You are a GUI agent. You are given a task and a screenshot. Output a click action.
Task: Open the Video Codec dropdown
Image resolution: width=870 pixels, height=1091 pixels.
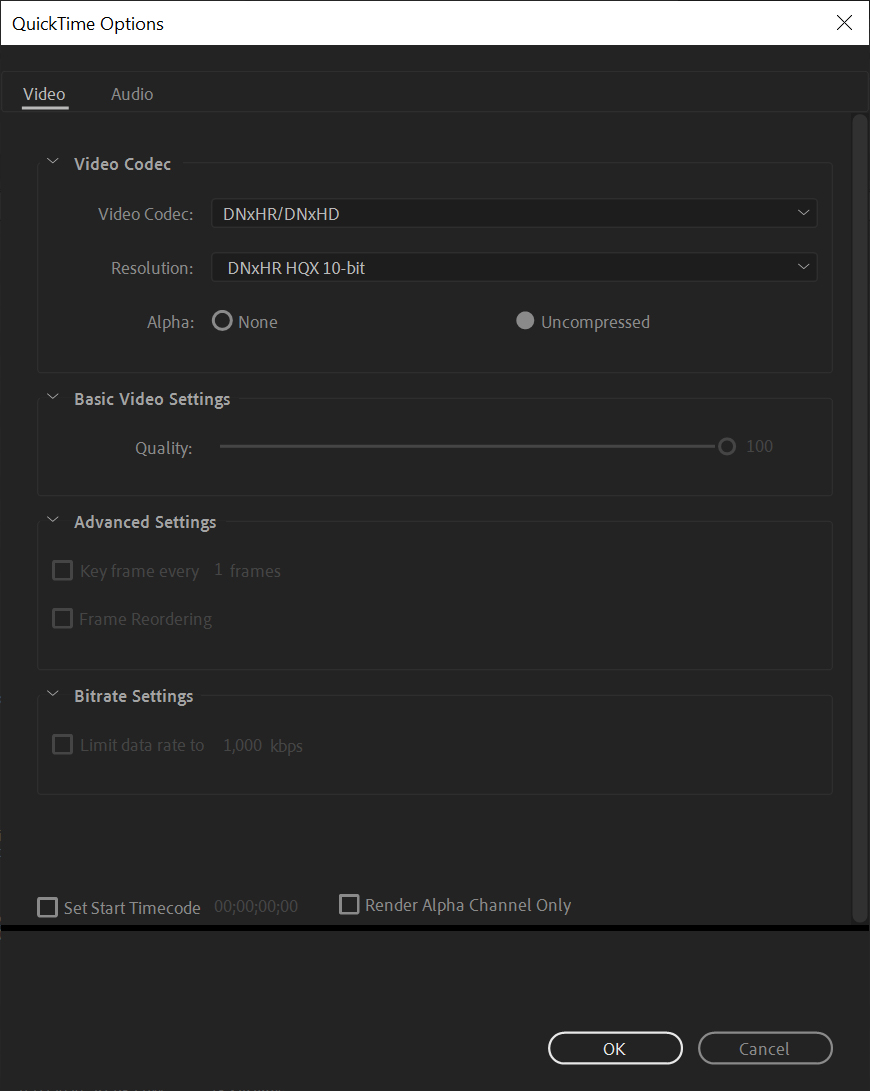click(514, 213)
